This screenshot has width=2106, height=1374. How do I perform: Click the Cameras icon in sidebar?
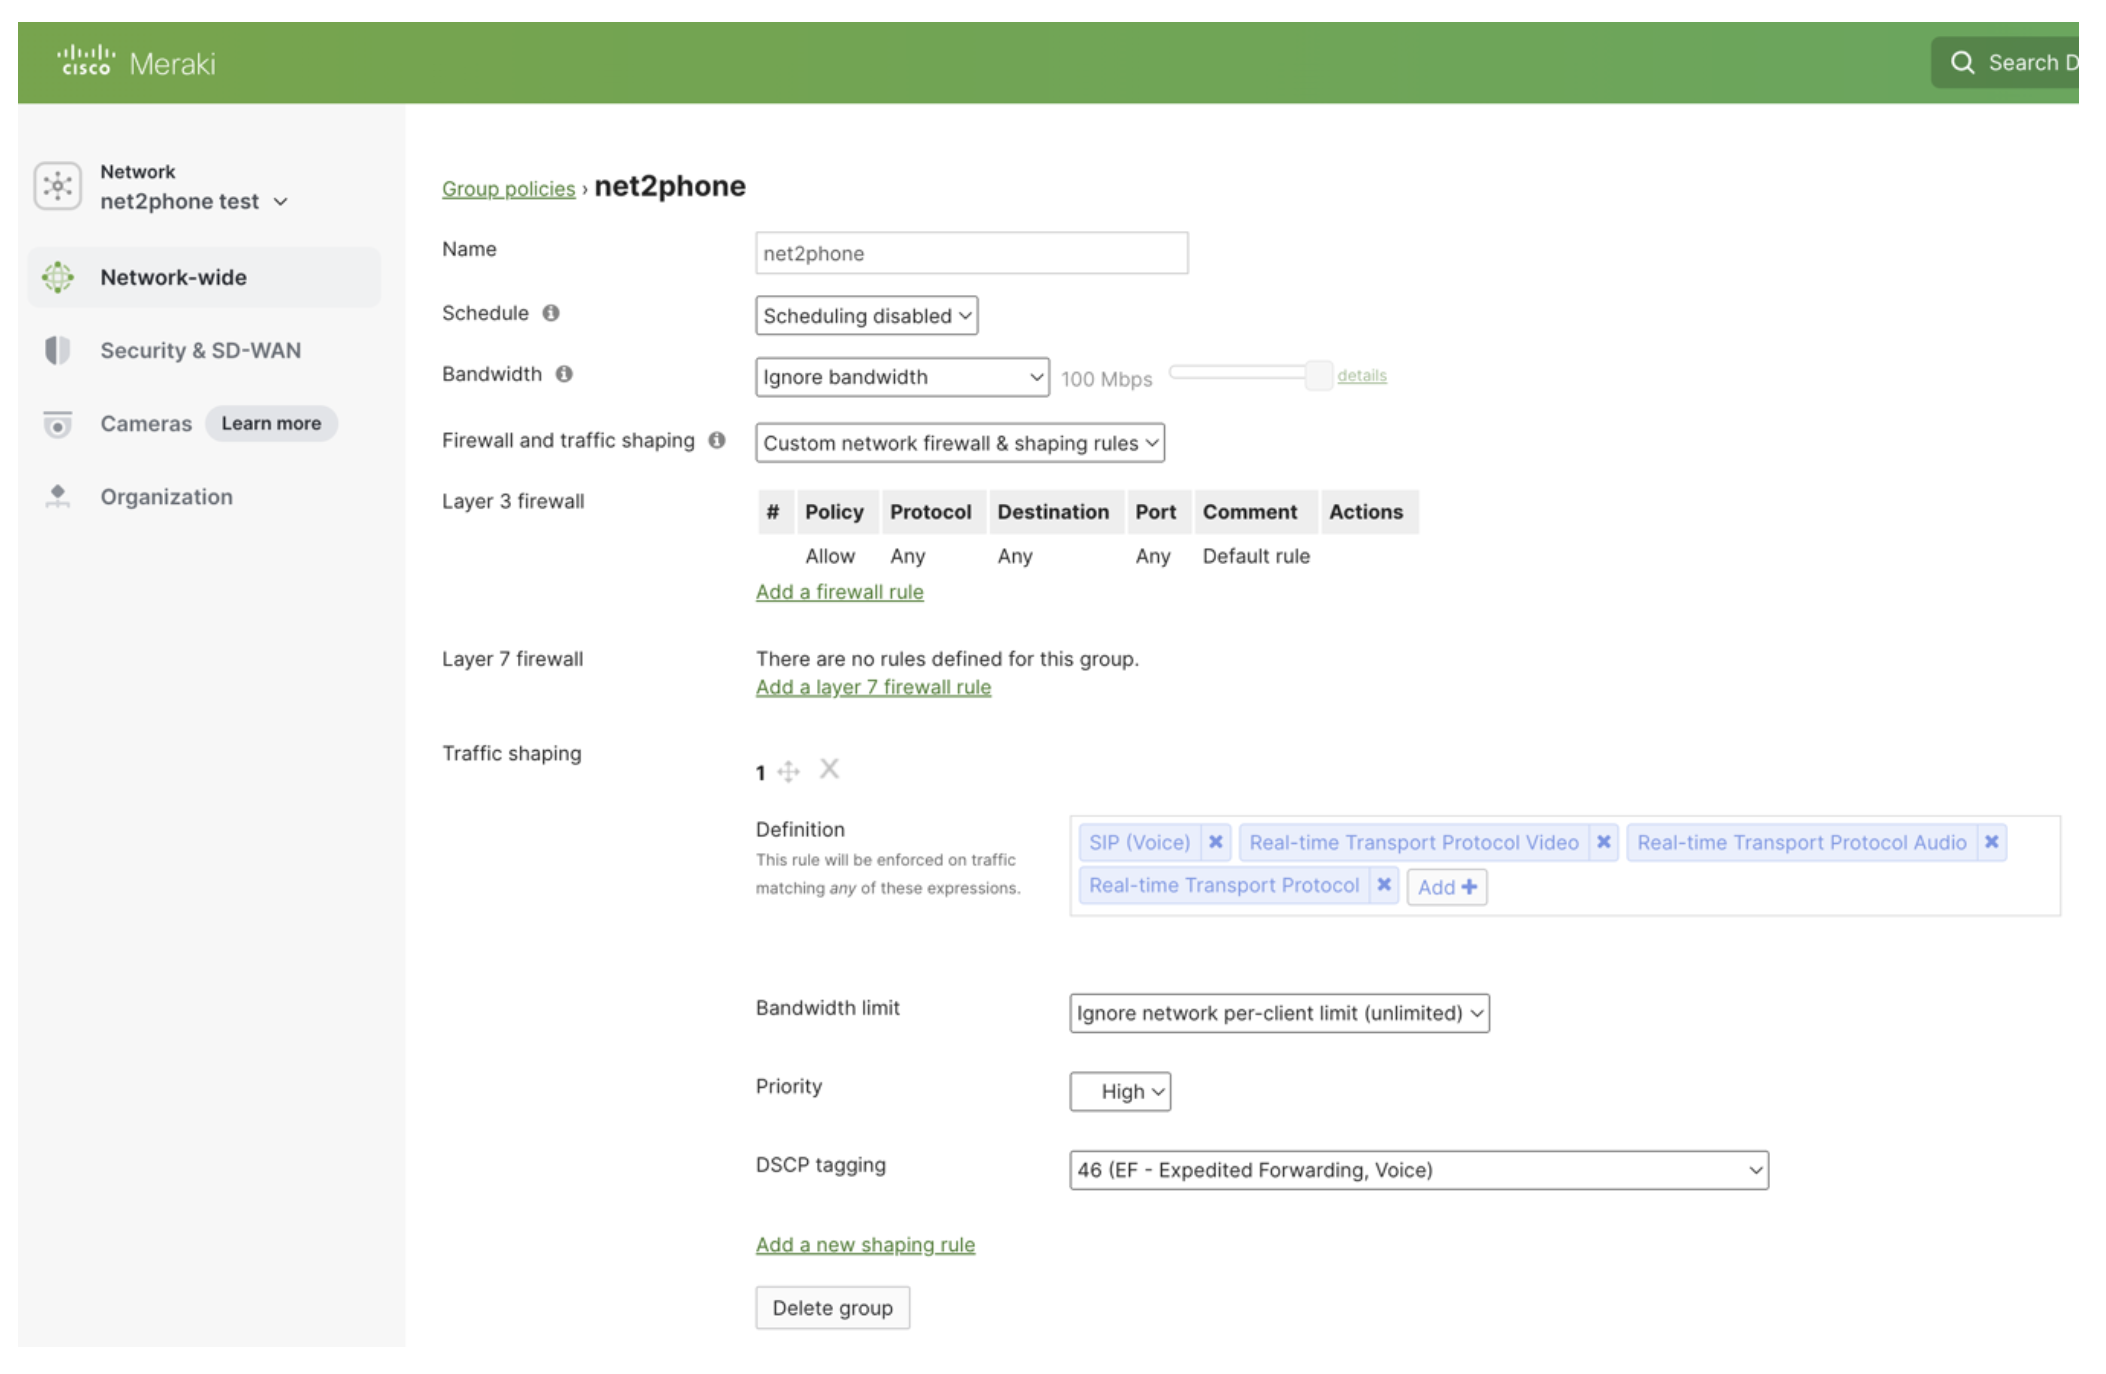[x=58, y=424]
